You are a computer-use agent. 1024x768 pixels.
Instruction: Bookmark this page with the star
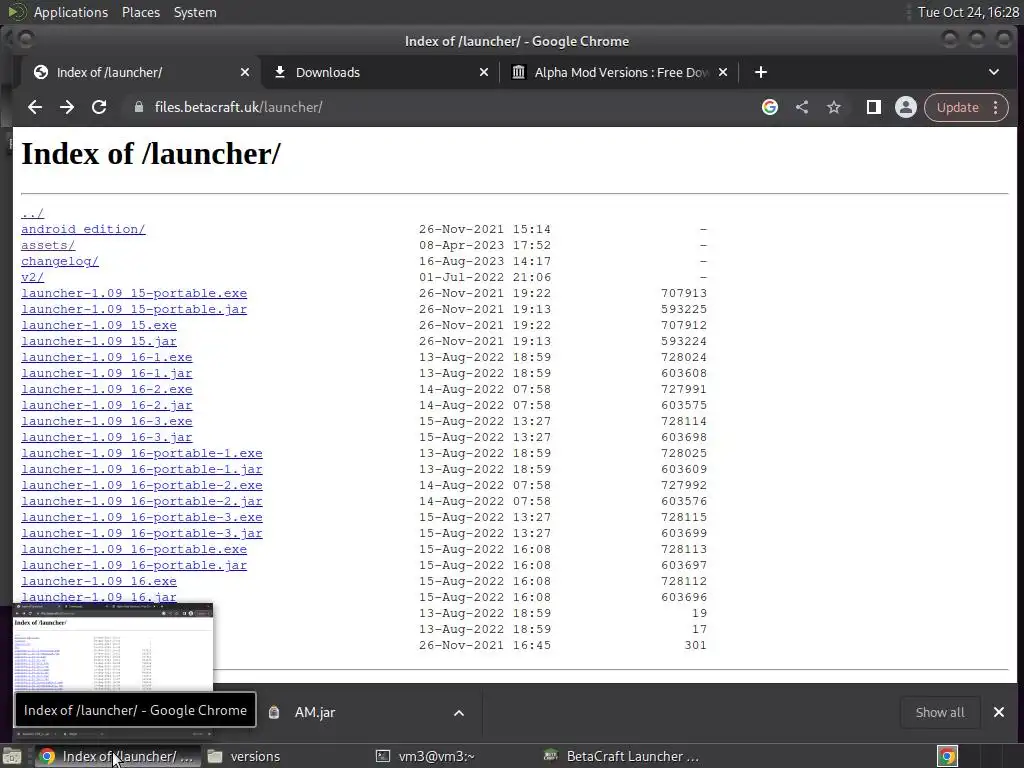click(x=834, y=107)
